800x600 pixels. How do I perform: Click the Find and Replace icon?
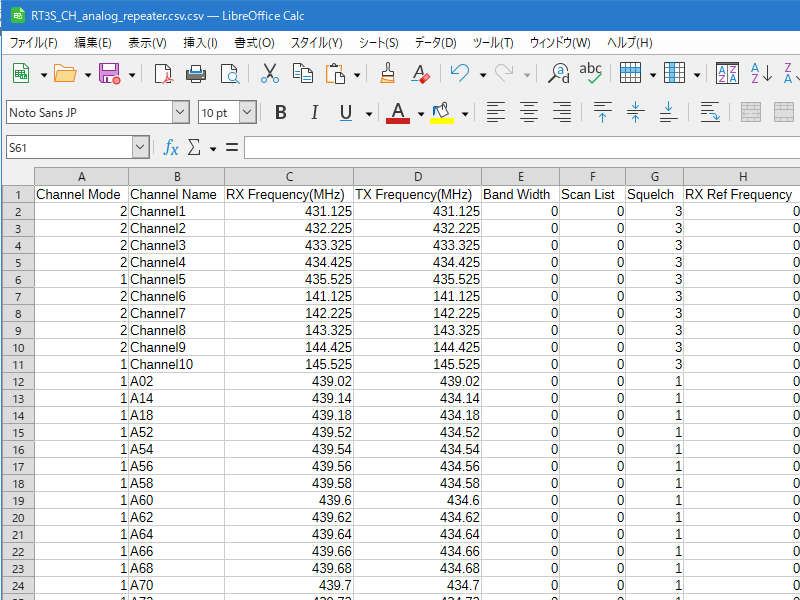(x=559, y=73)
